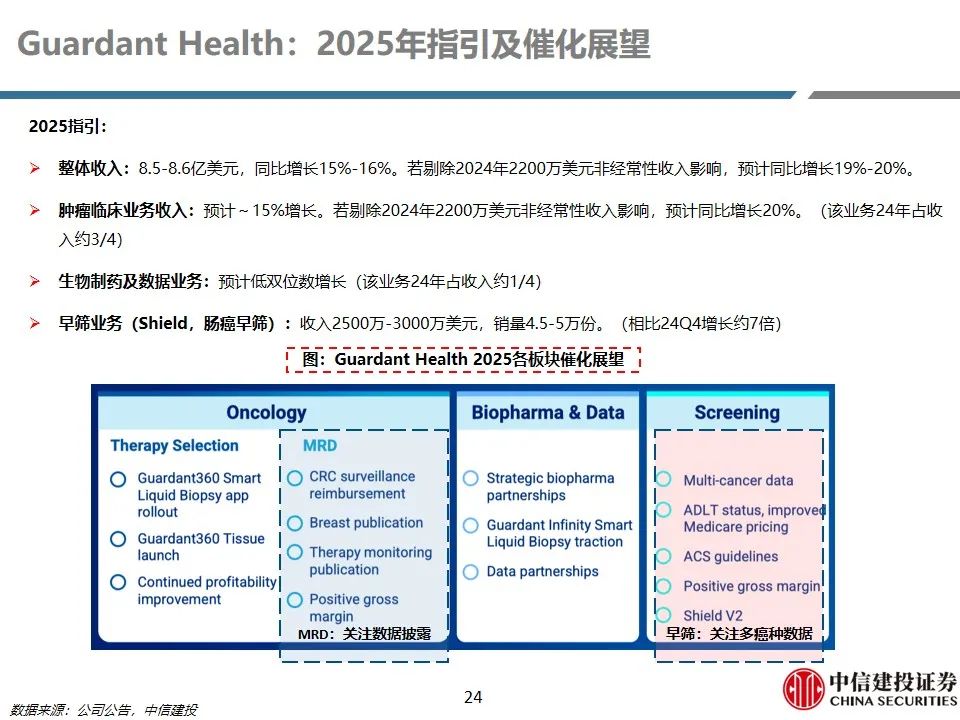Viewport: 960px width, 720px height.
Task: Click the bold label 整体收入
Action: point(93,168)
